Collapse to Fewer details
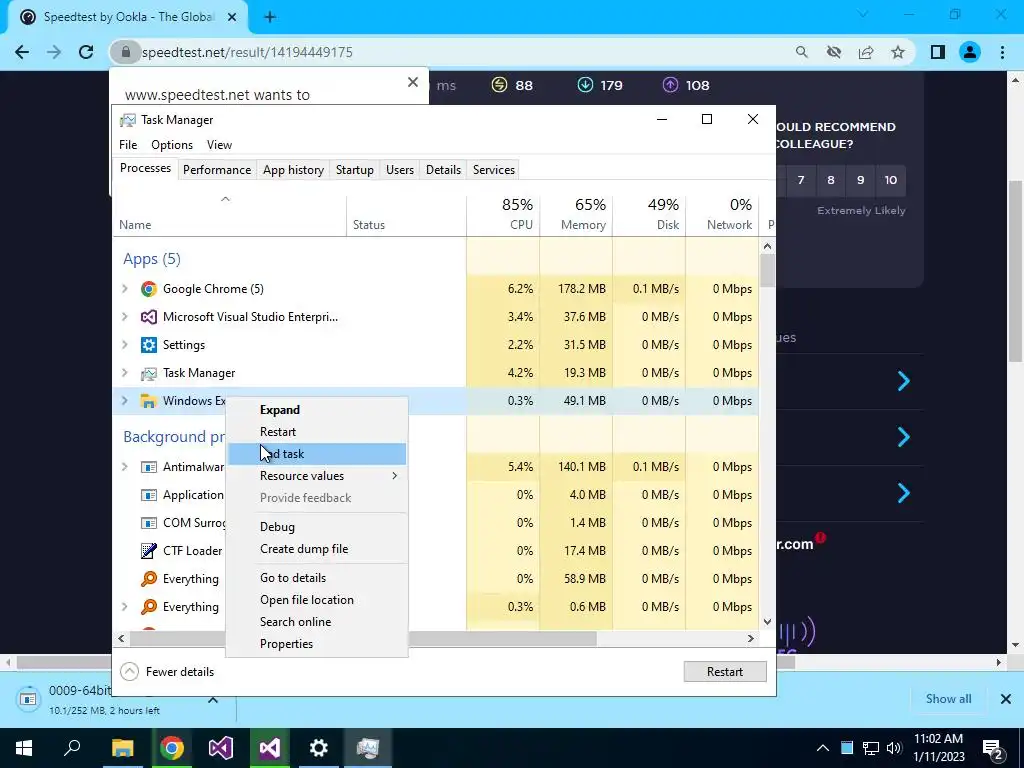Viewport: 1024px width, 768px height. pyautogui.click(x=168, y=671)
